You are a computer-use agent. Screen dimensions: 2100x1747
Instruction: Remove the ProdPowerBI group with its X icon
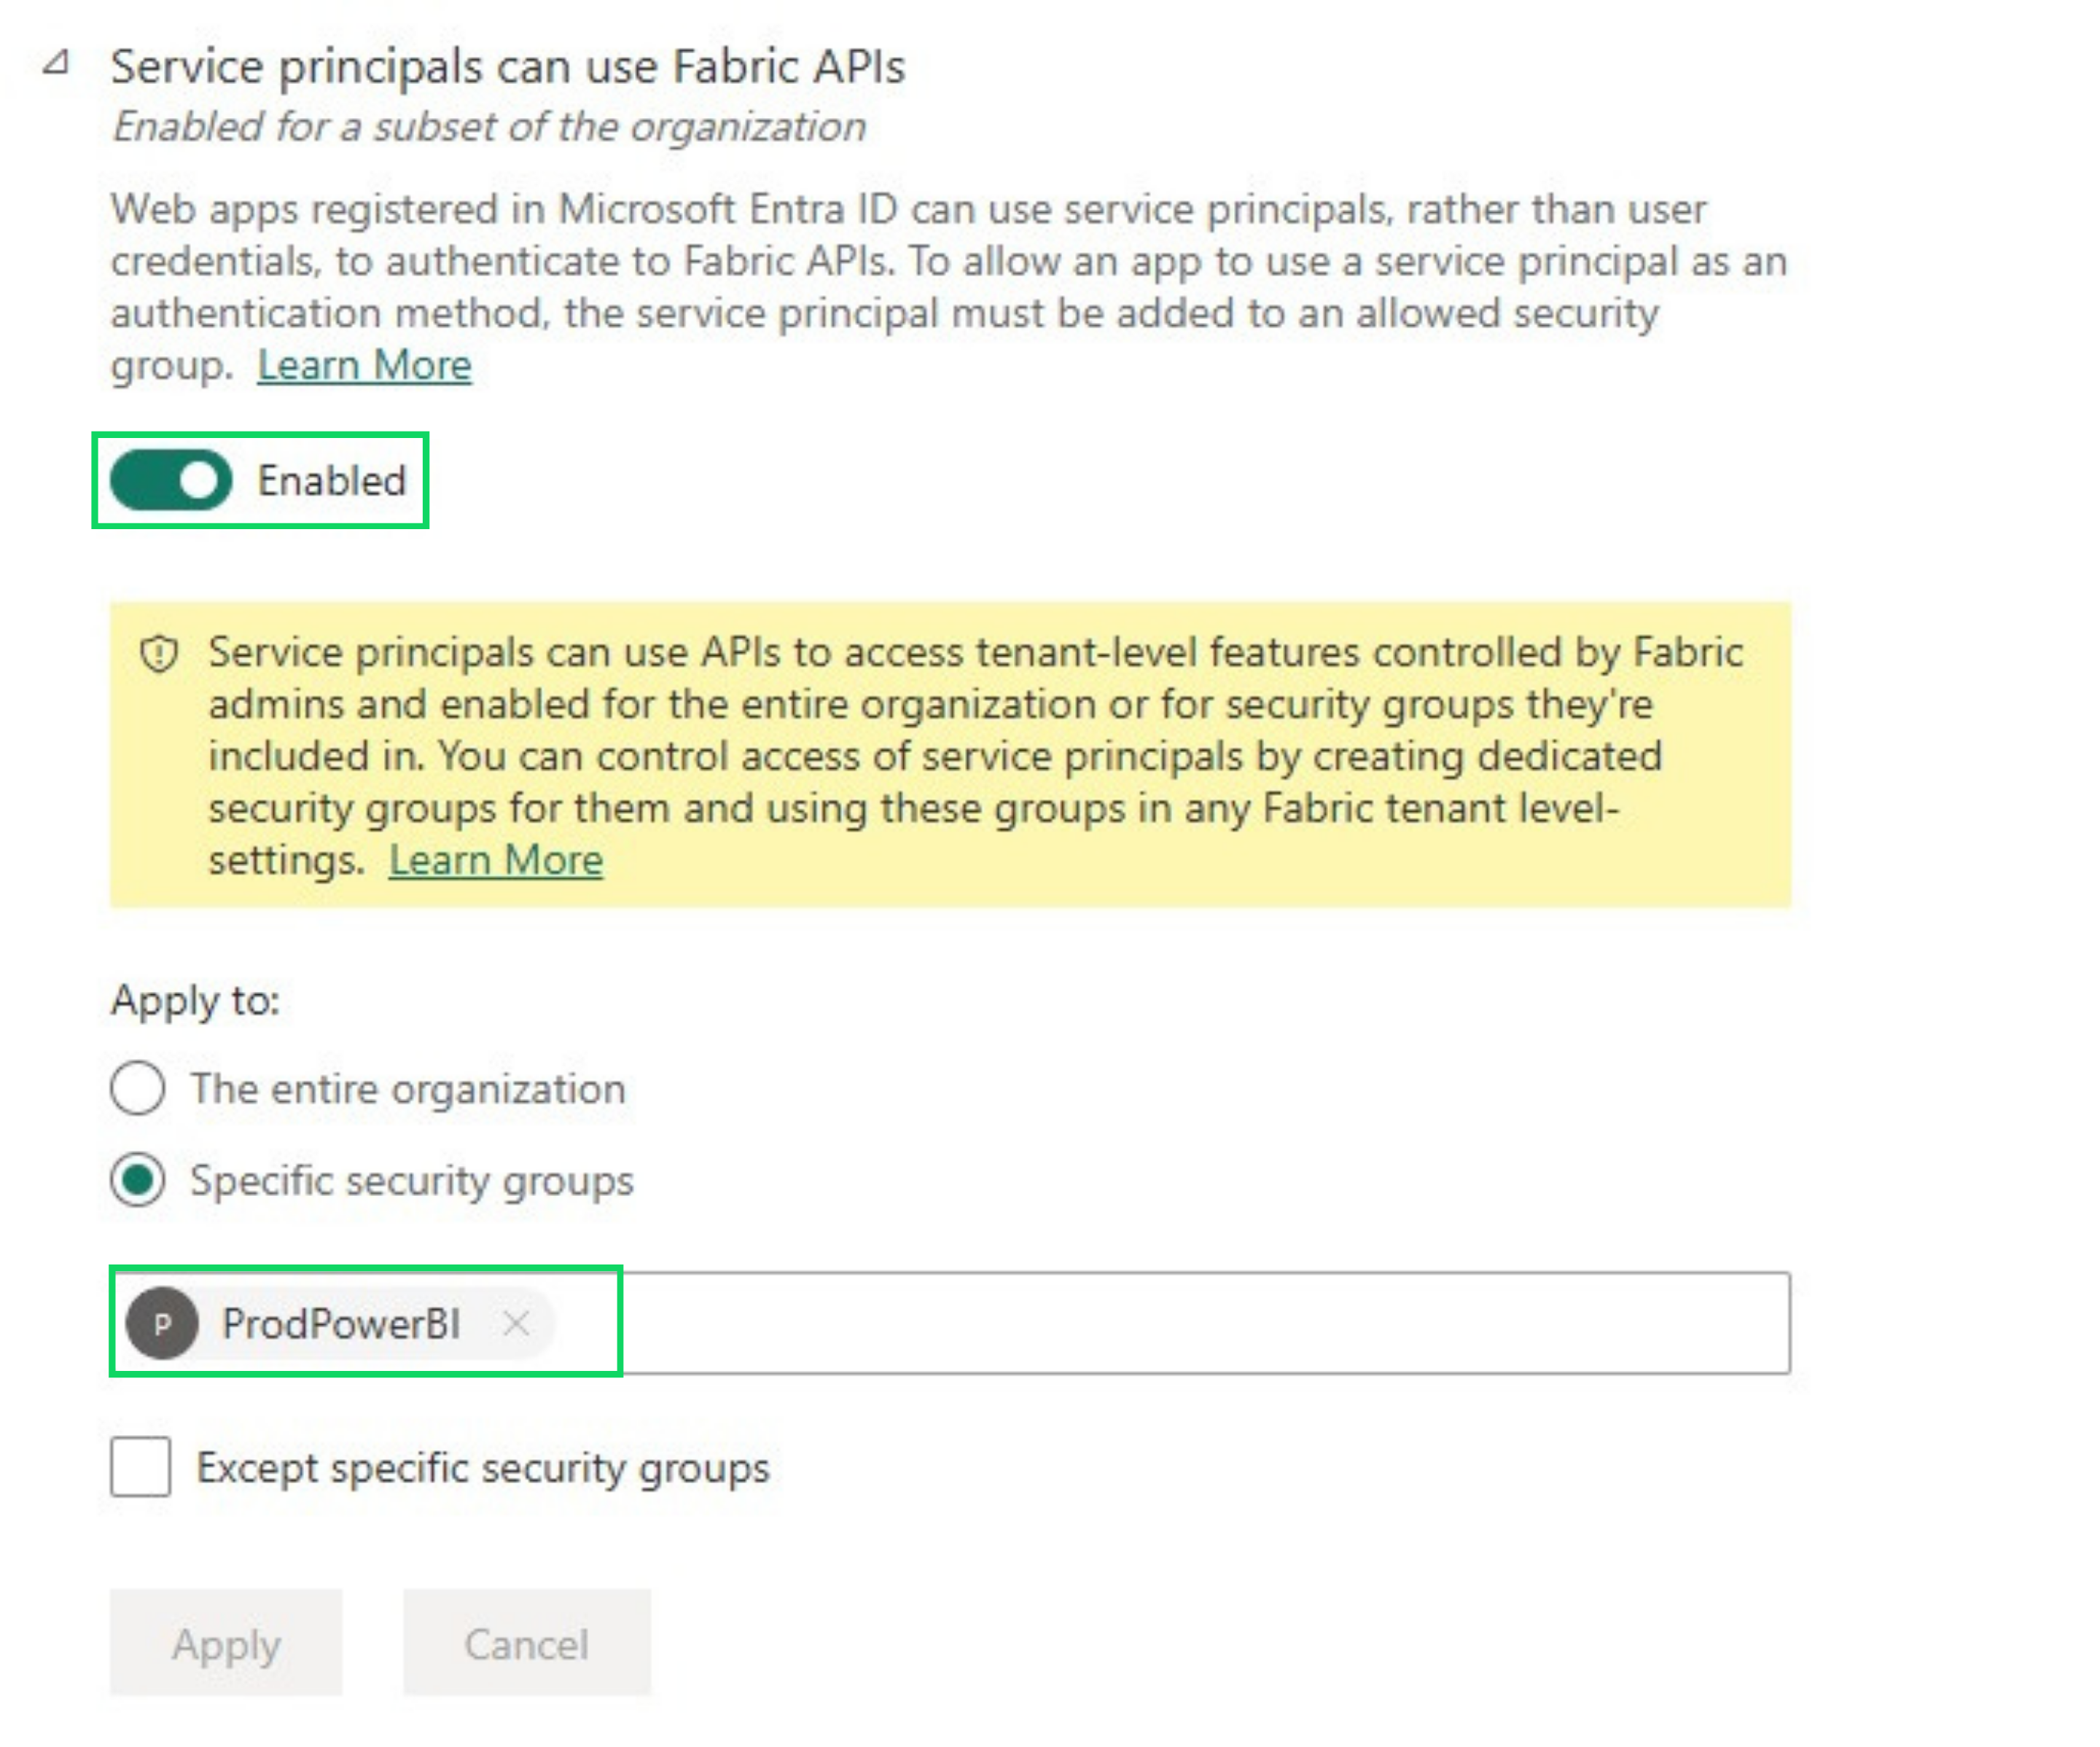pyautogui.click(x=516, y=1324)
